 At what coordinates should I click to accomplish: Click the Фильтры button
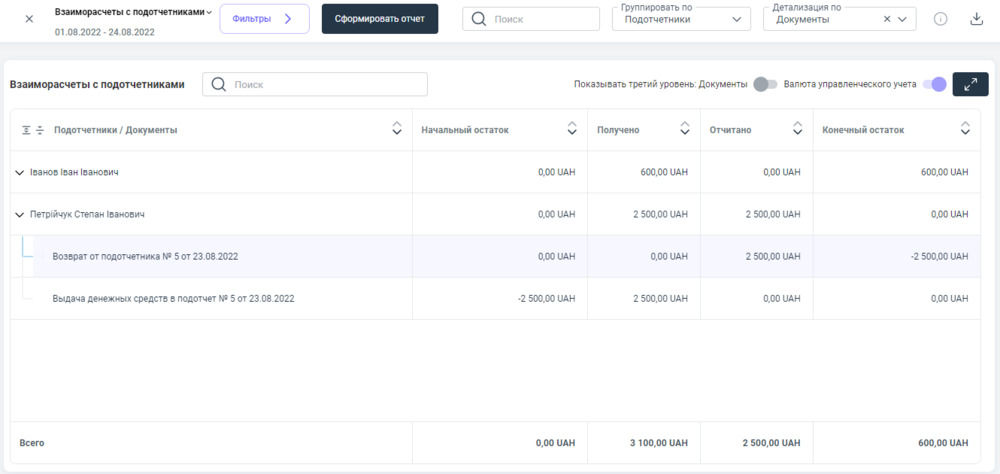tap(264, 19)
